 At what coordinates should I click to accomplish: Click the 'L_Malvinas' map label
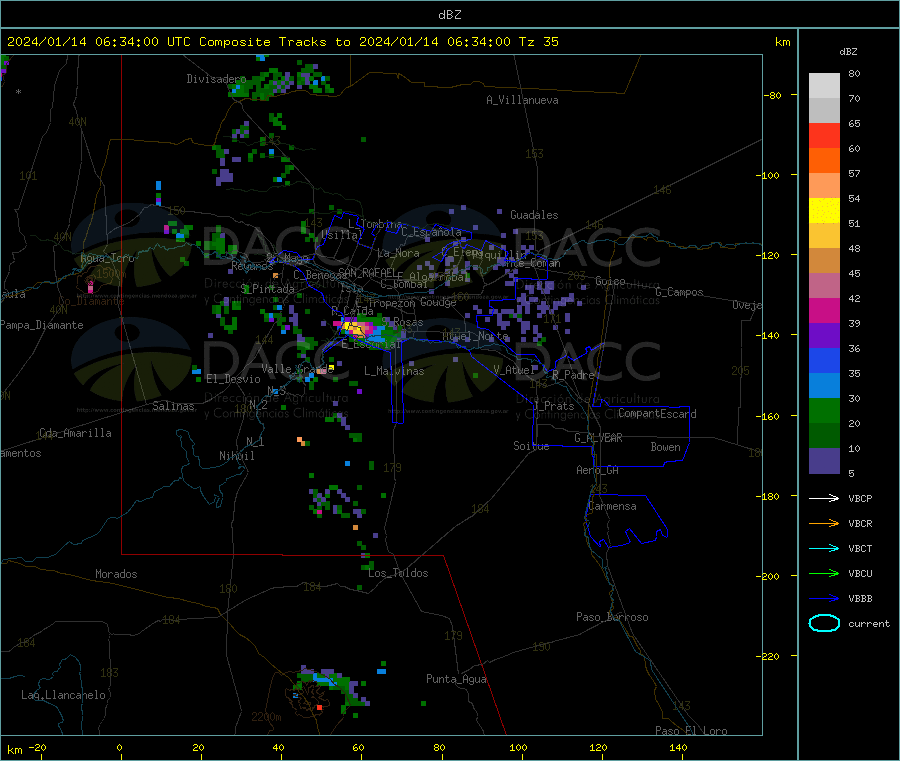click(394, 371)
